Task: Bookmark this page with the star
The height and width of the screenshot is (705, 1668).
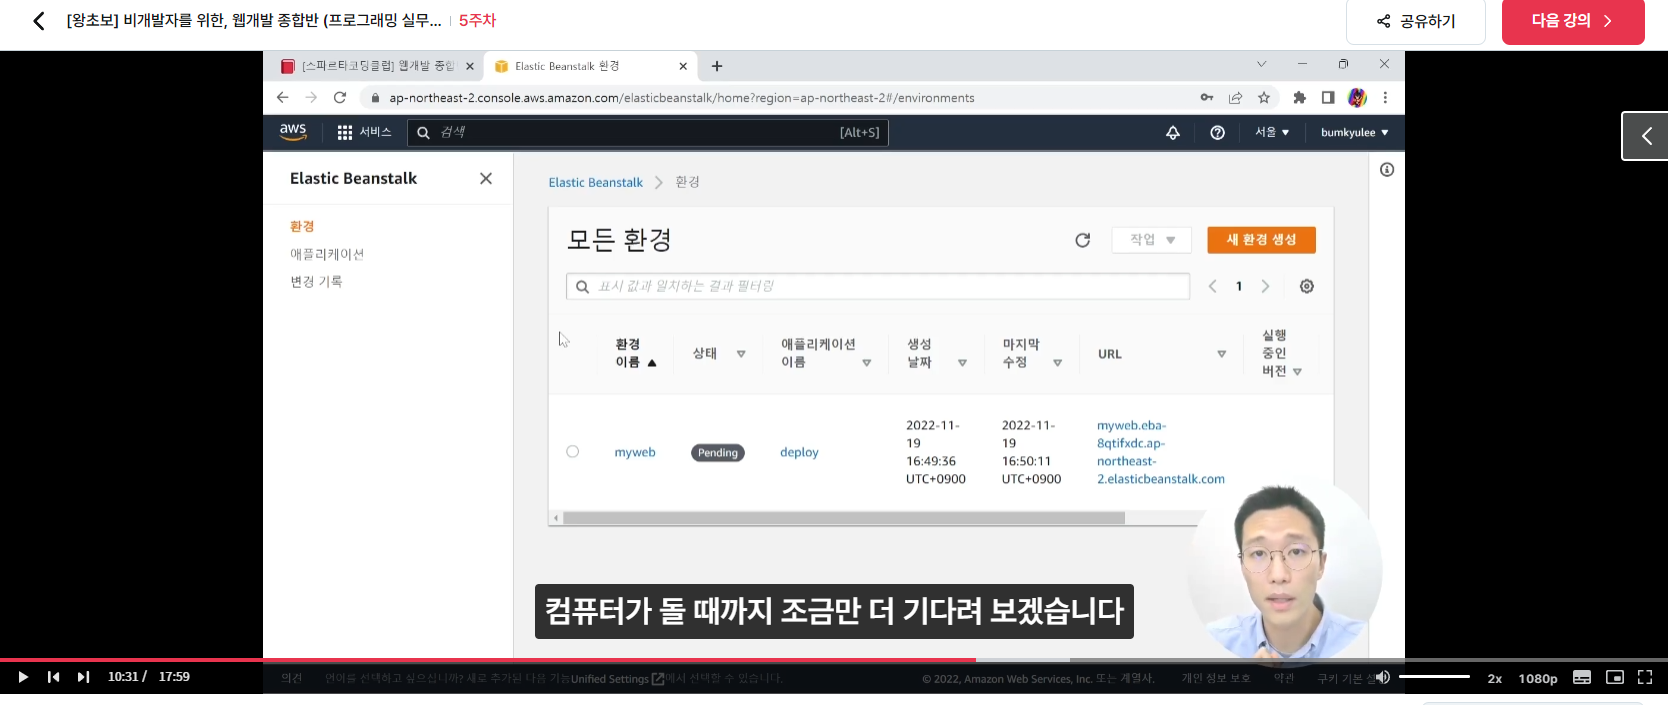Action: pyautogui.click(x=1264, y=98)
